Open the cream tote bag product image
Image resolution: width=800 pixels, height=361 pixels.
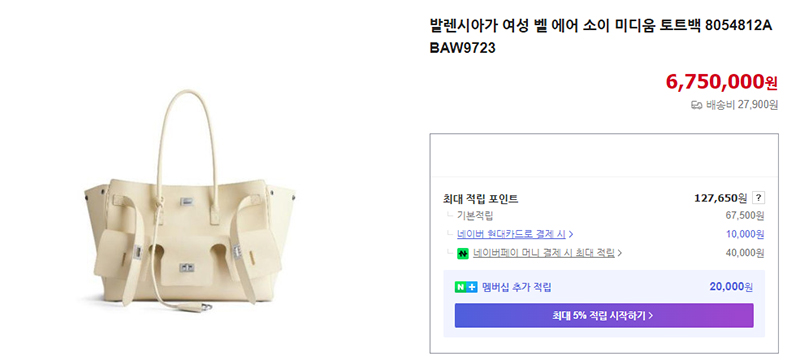(x=189, y=201)
